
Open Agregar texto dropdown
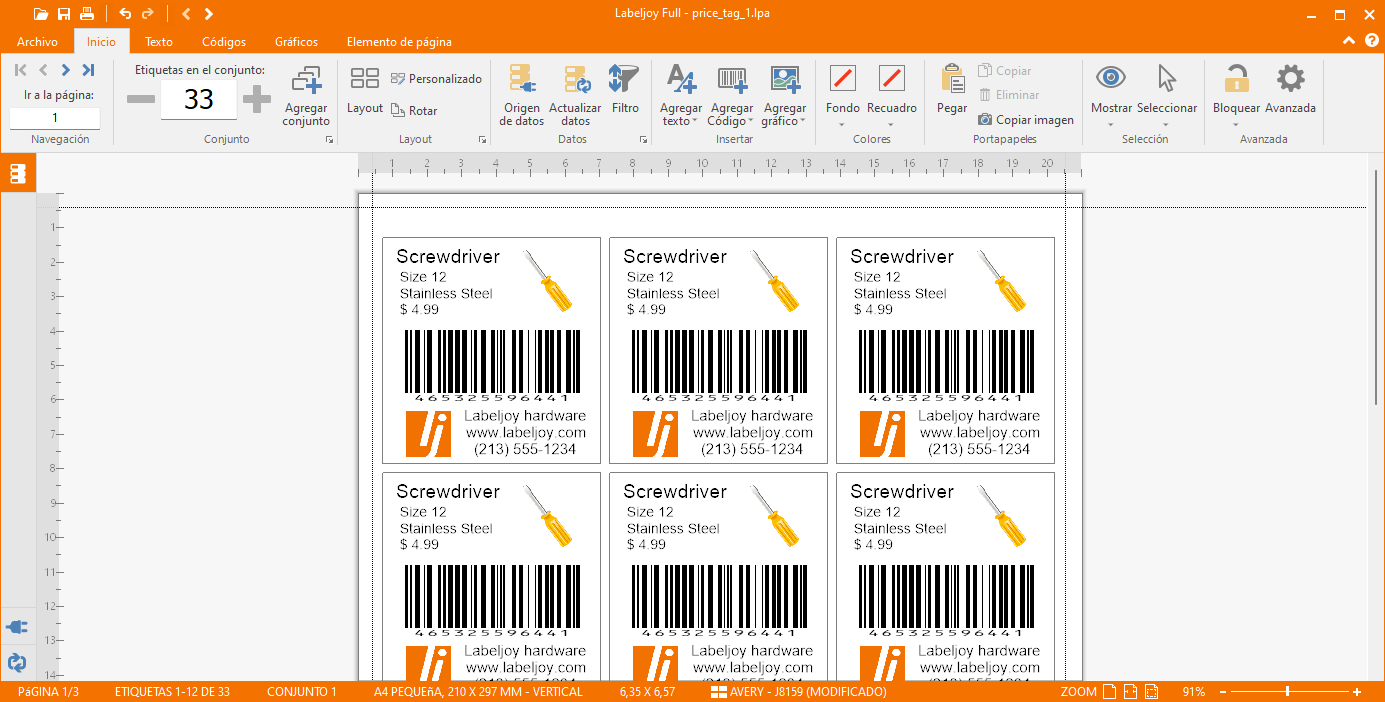pos(681,96)
